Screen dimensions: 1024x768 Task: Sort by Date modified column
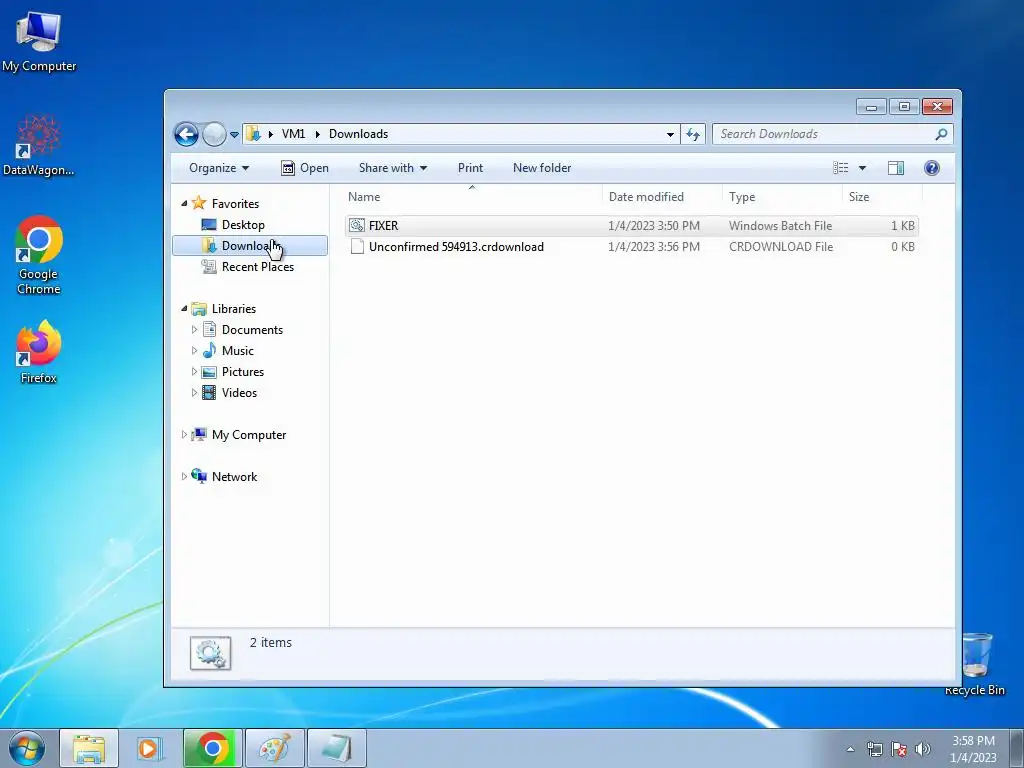coord(662,197)
